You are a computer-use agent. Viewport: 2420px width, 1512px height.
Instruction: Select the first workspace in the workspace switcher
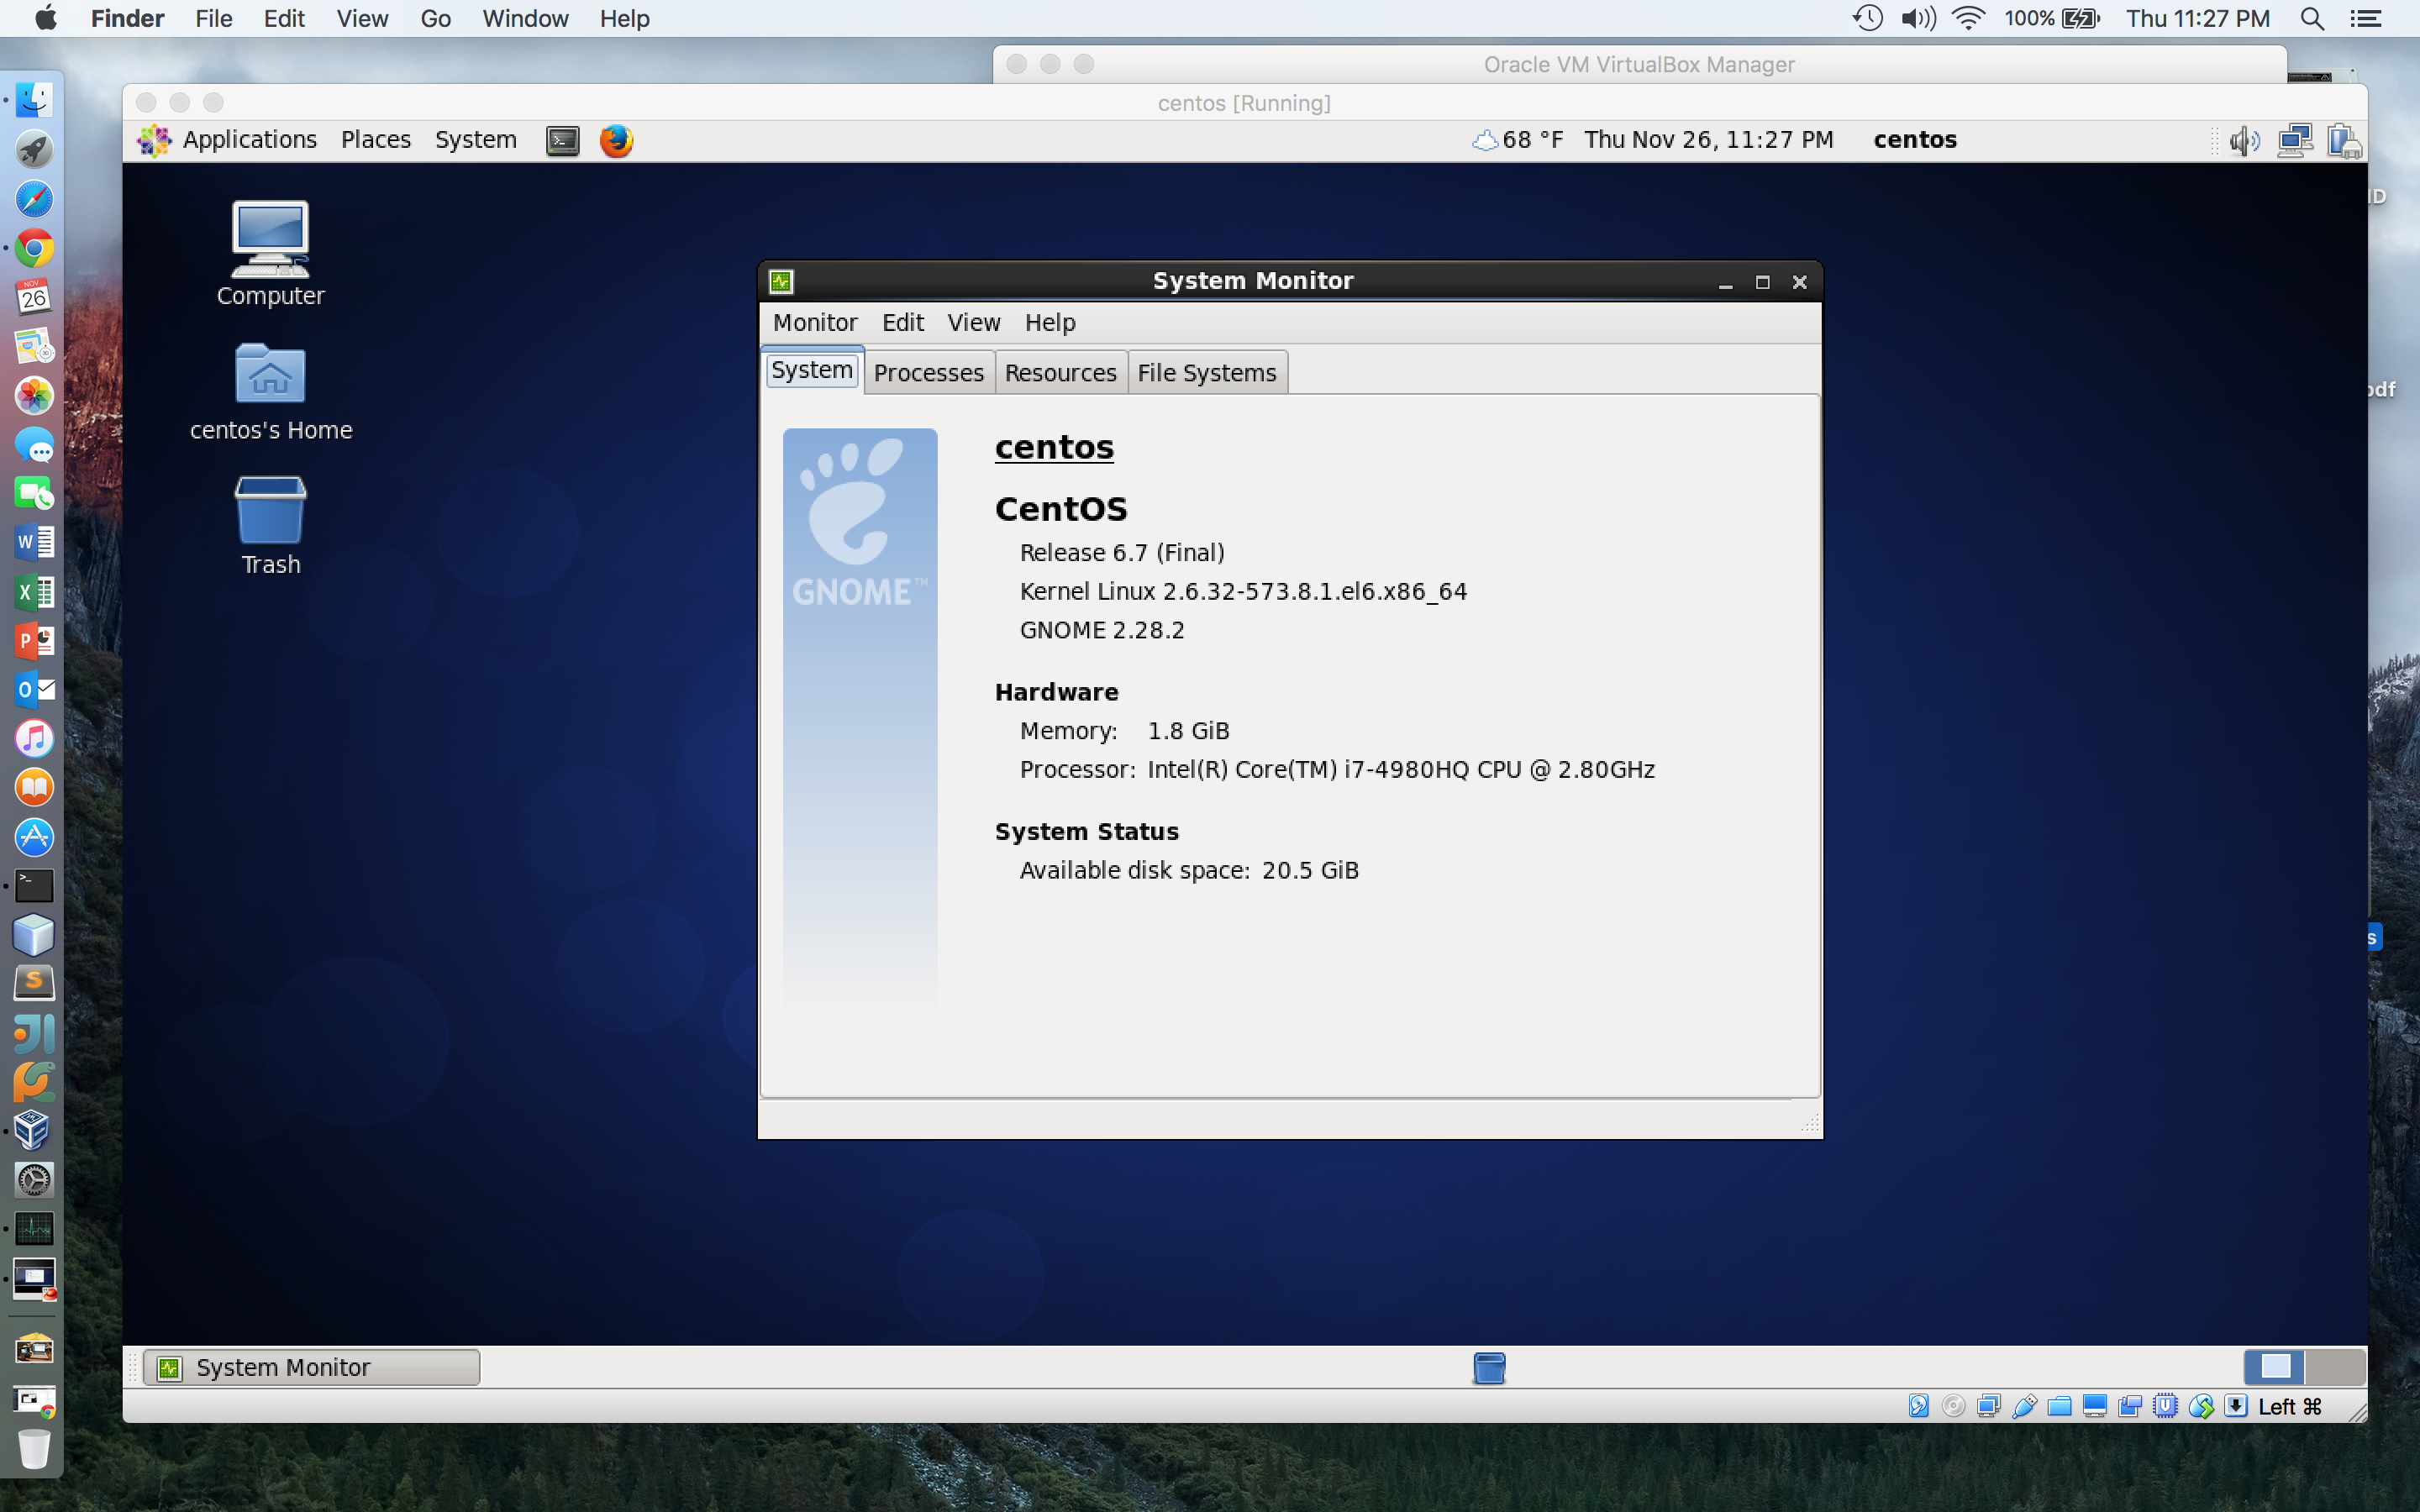[x=2275, y=1367]
